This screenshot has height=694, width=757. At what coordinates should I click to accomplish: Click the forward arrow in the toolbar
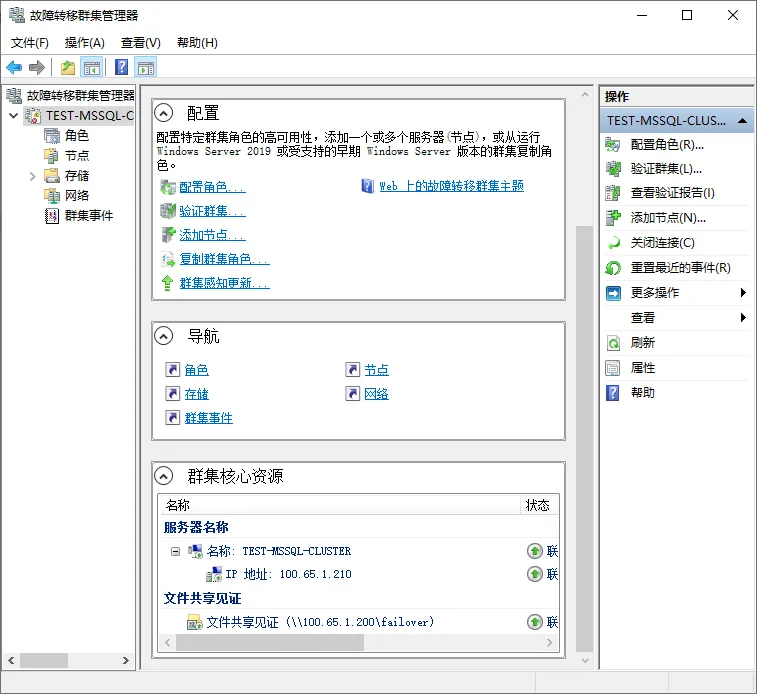pyautogui.click(x=37, y=68)
